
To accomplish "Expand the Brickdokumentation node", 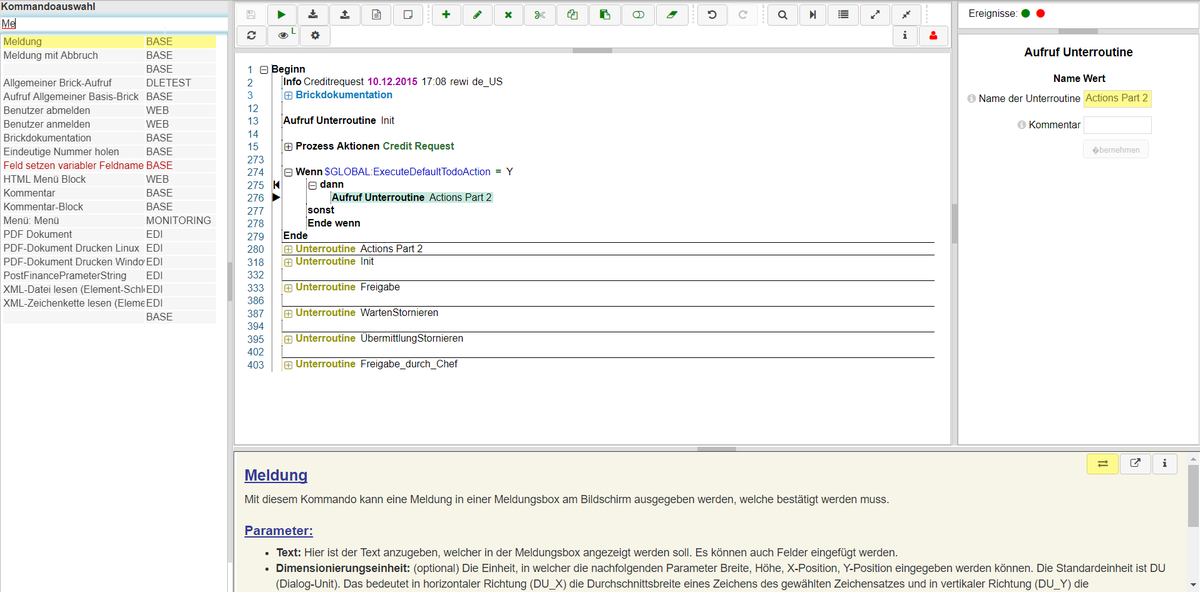I will pos(288,95).
